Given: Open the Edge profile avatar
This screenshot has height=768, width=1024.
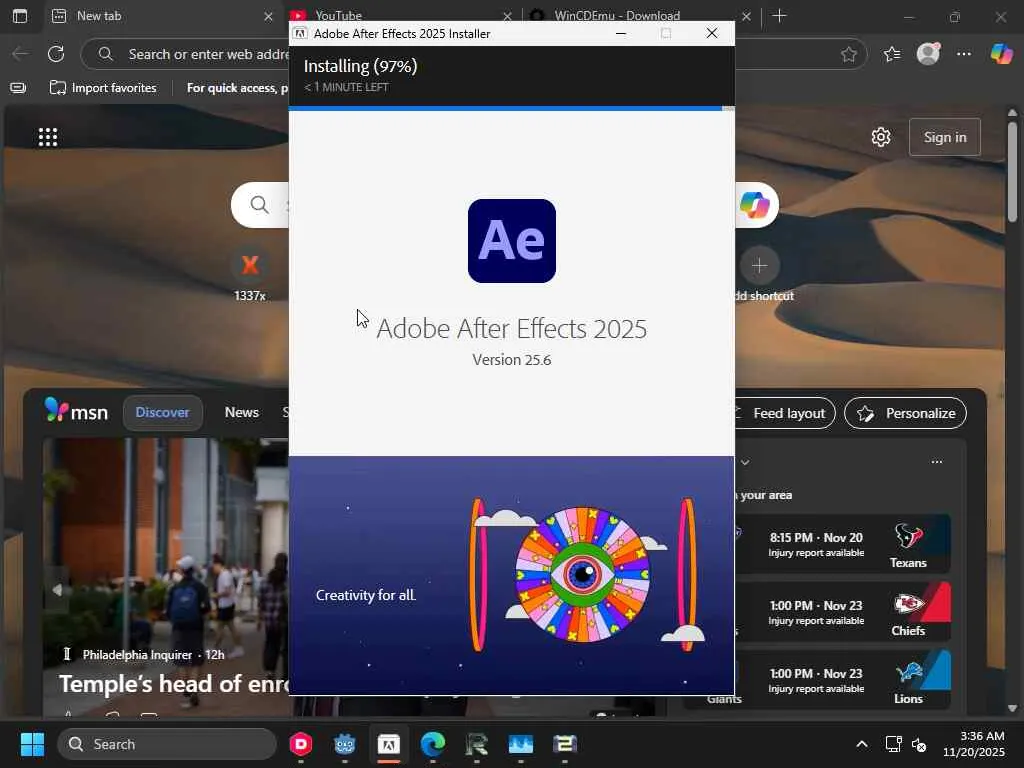Looking at the screenshot, I should pyautogui.click(x=928, y=54).
